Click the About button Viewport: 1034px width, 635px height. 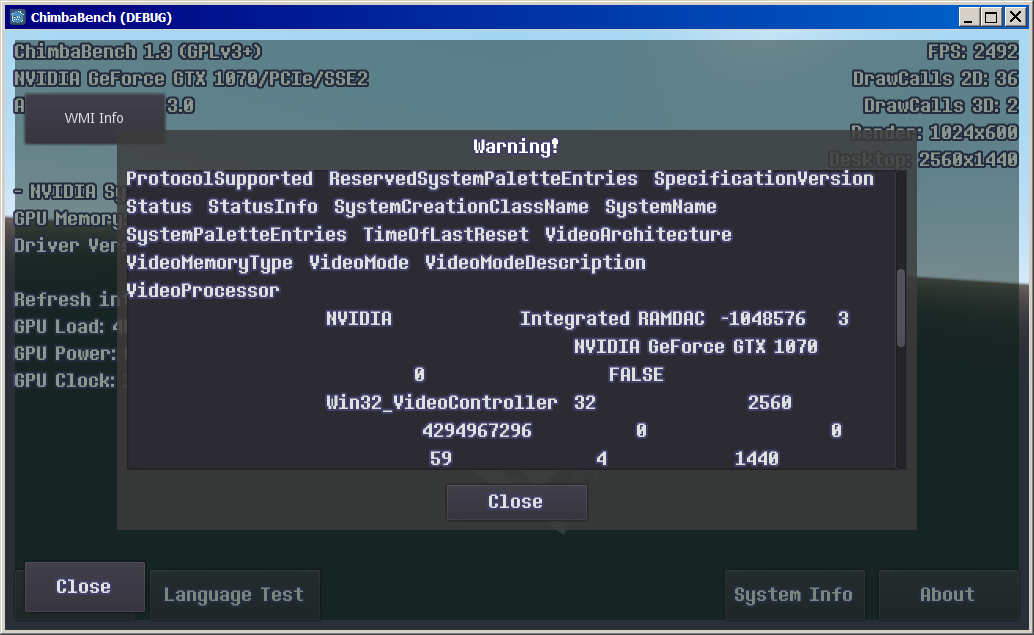(948, 595)
